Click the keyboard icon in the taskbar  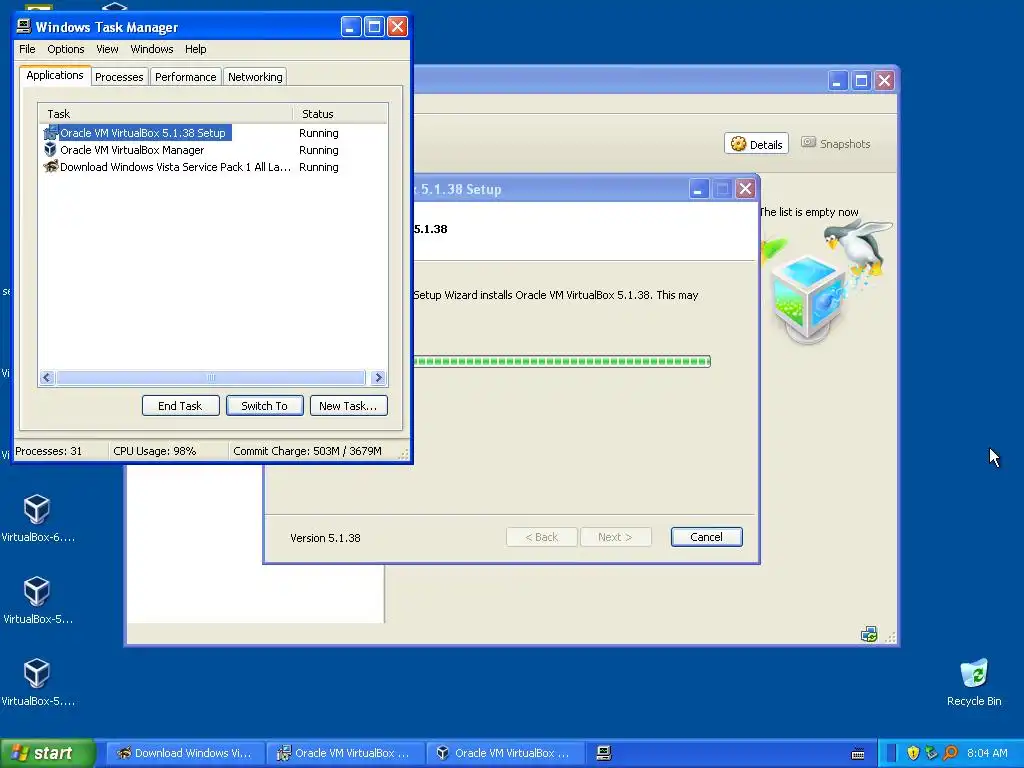(858, 754)
